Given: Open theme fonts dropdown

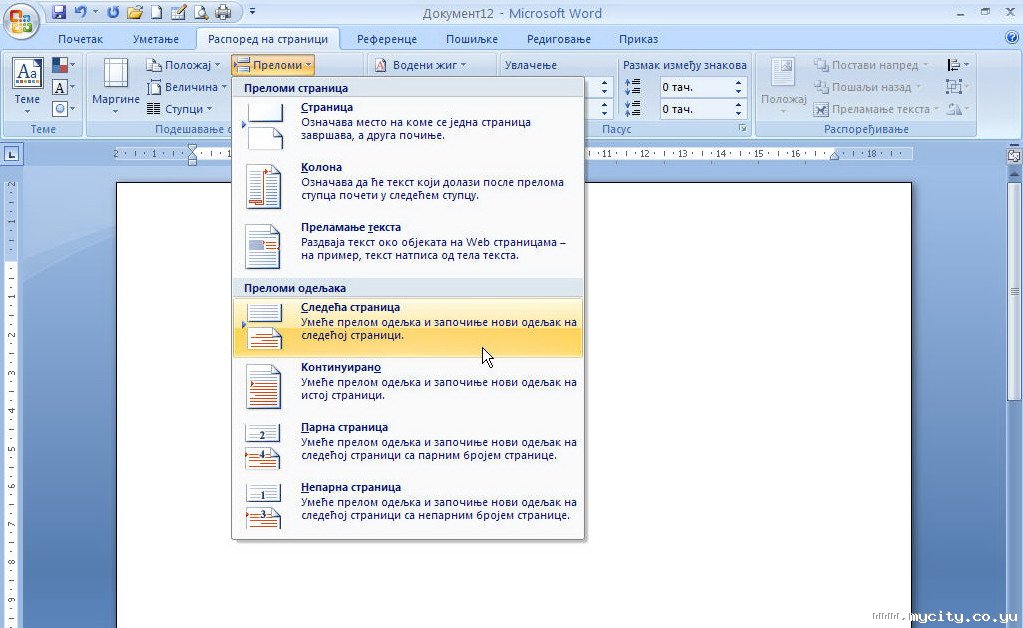Looking at the screenshot, I should (x=63, y=87).
